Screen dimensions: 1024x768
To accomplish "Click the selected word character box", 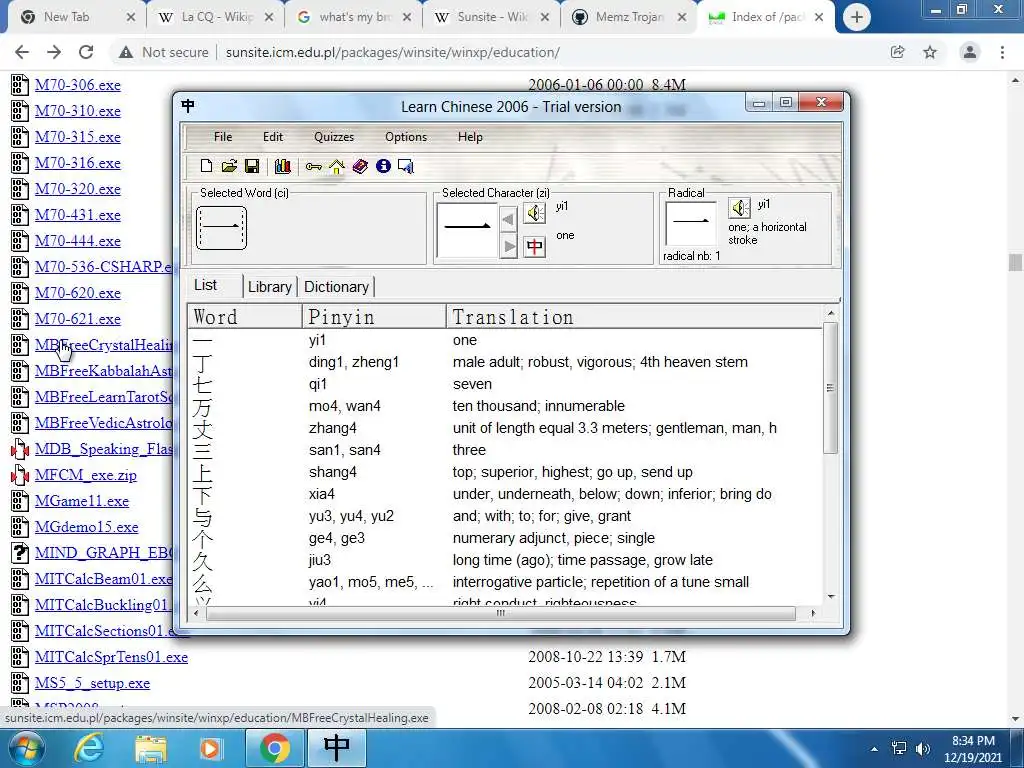I will (x=221, y=228).
